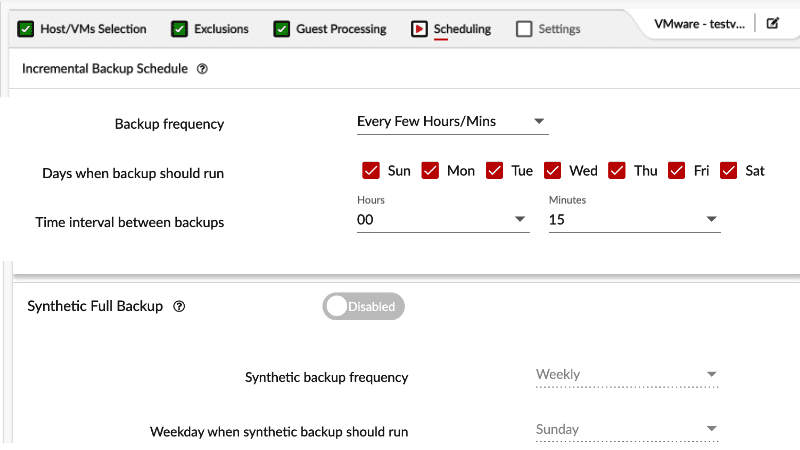Open the Minutes interval dropdown
This screenshot has height=450, width=800.
pos(635,220)
